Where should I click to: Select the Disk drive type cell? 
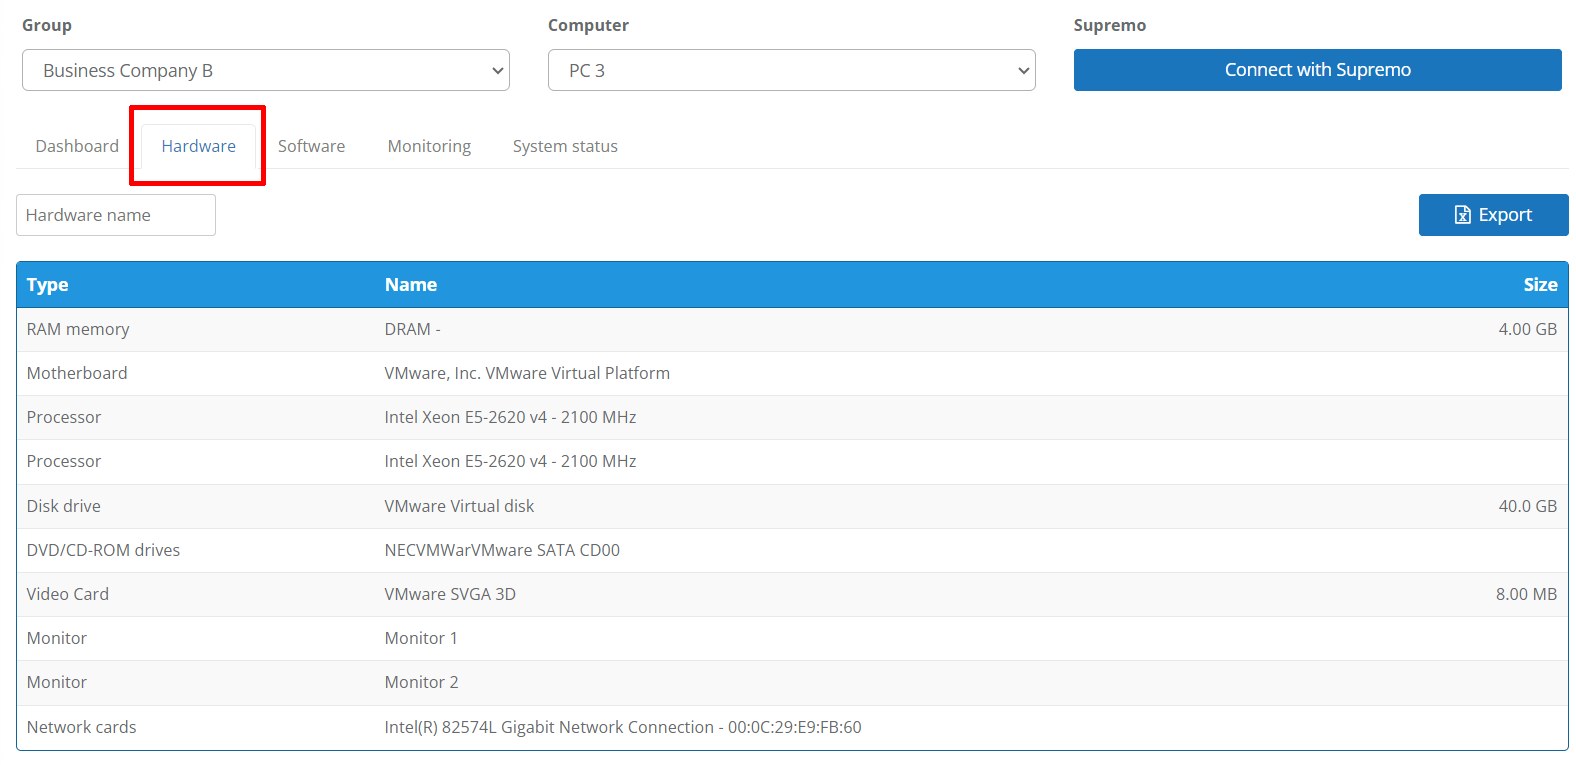coord(64,506)
